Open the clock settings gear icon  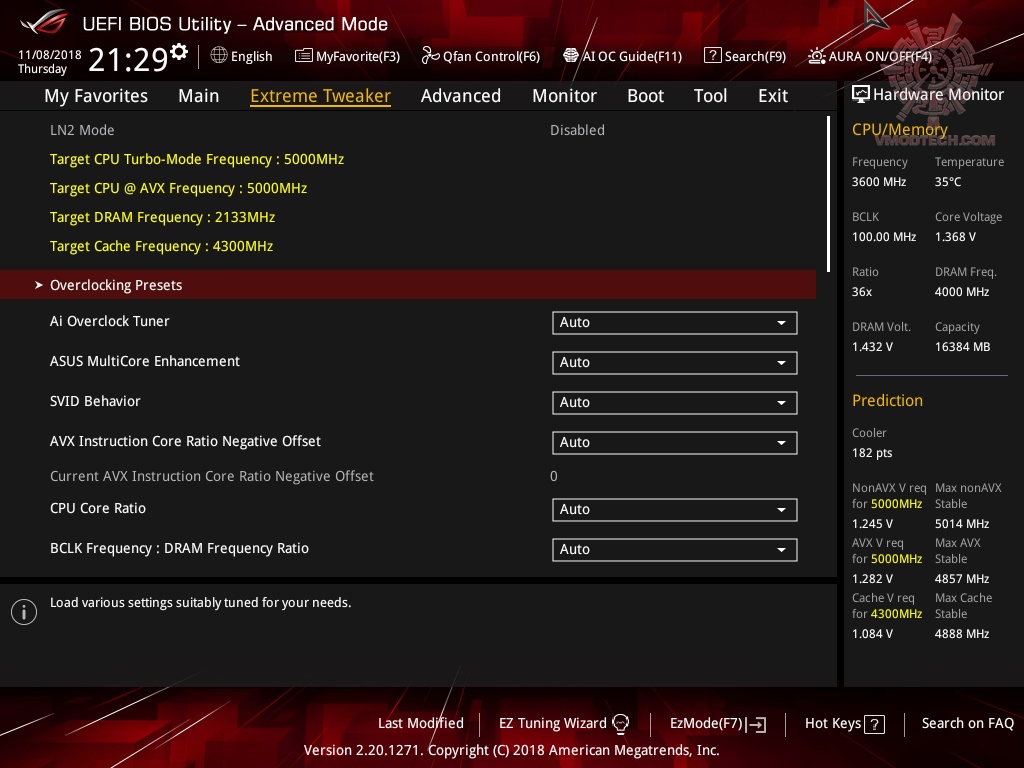179,52
